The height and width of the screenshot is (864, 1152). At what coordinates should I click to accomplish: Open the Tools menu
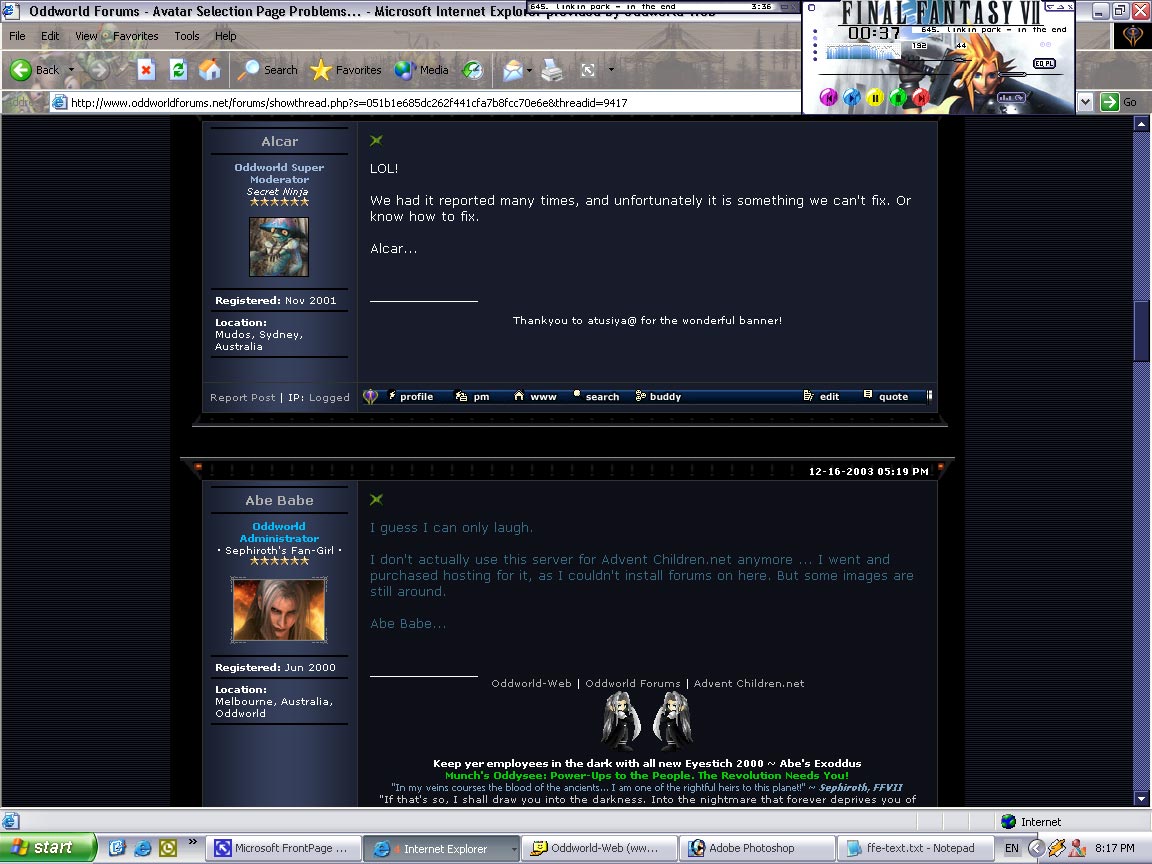(187, 36)
